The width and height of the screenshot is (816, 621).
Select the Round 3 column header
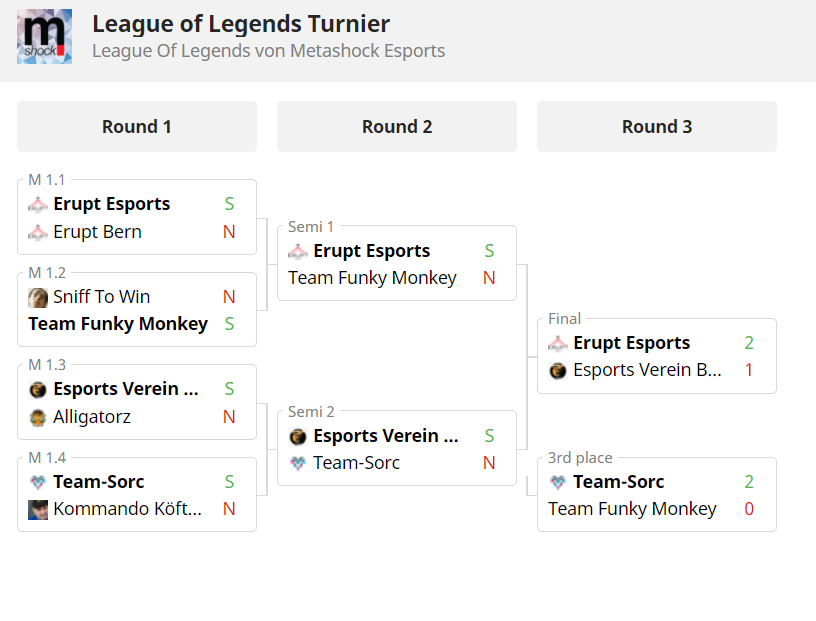point(657,126)
